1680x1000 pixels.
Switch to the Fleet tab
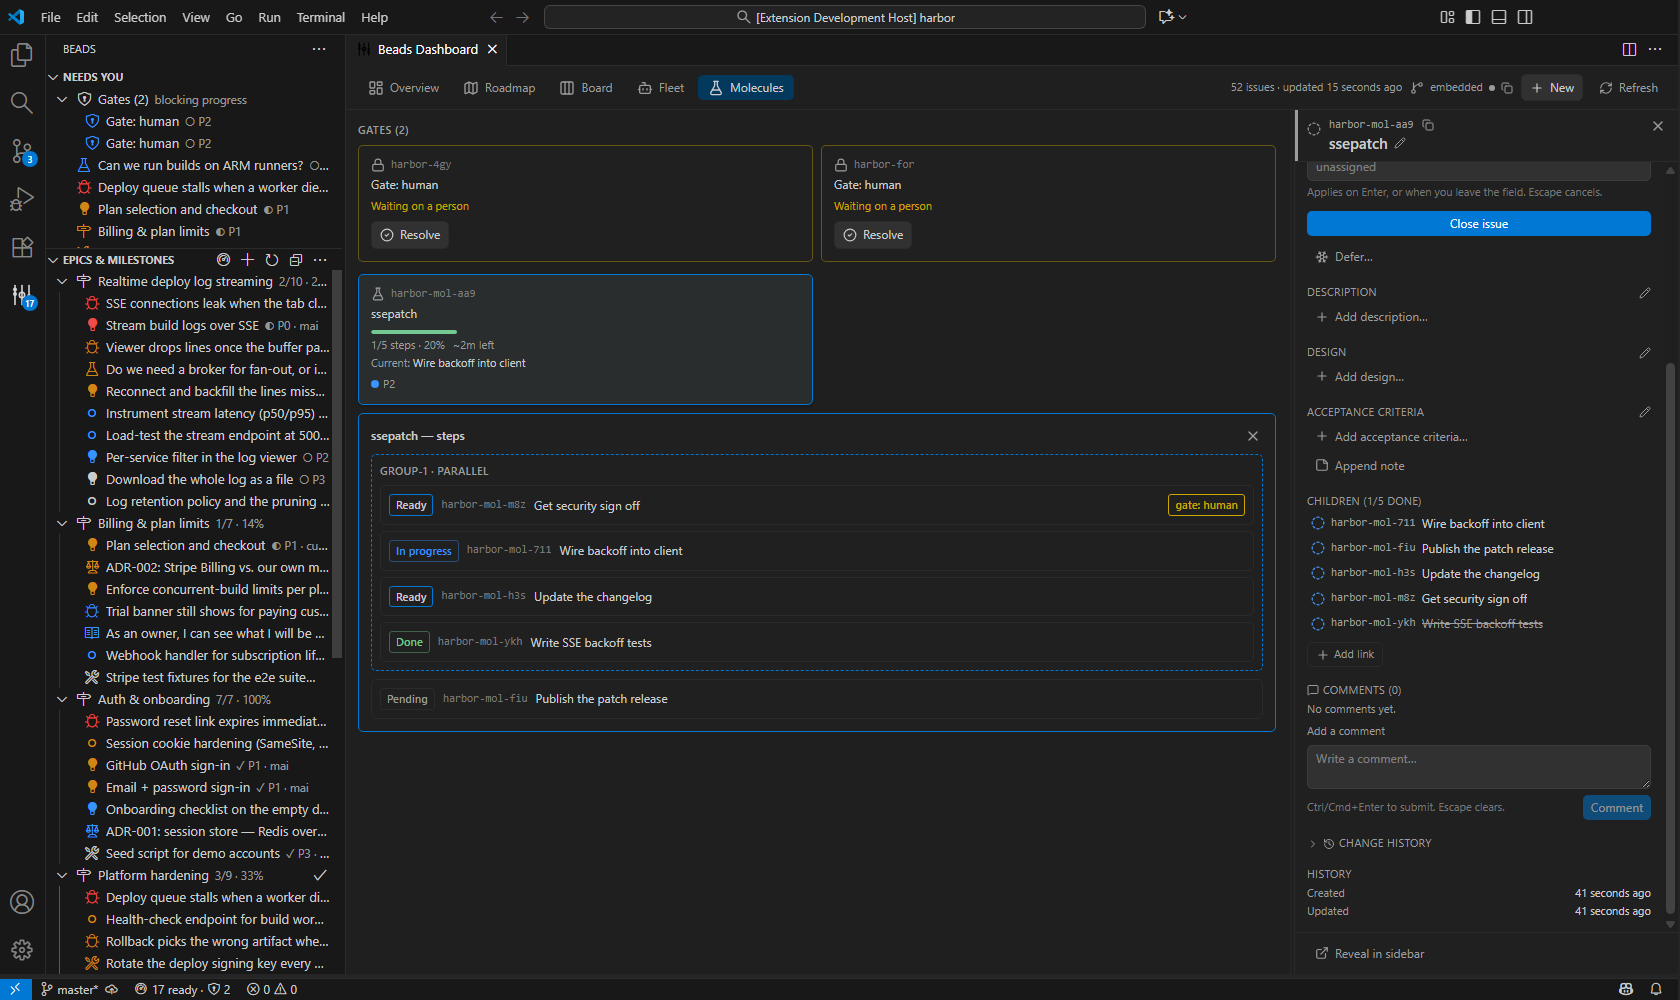click(x=661, y=88)
